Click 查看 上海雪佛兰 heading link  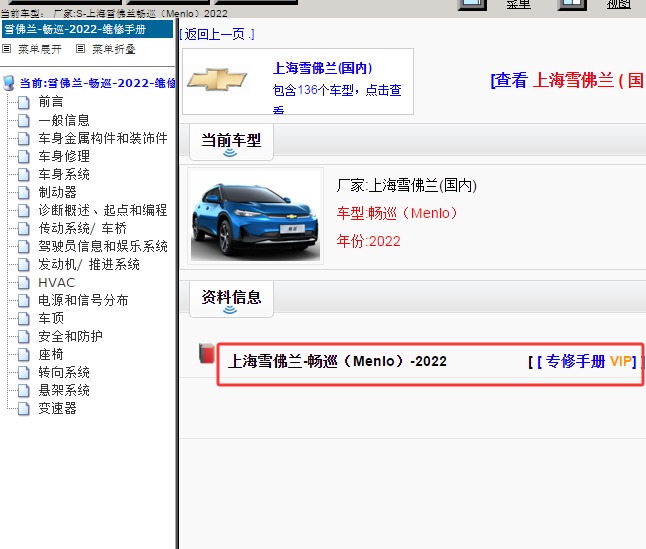[x=568, y=80]
